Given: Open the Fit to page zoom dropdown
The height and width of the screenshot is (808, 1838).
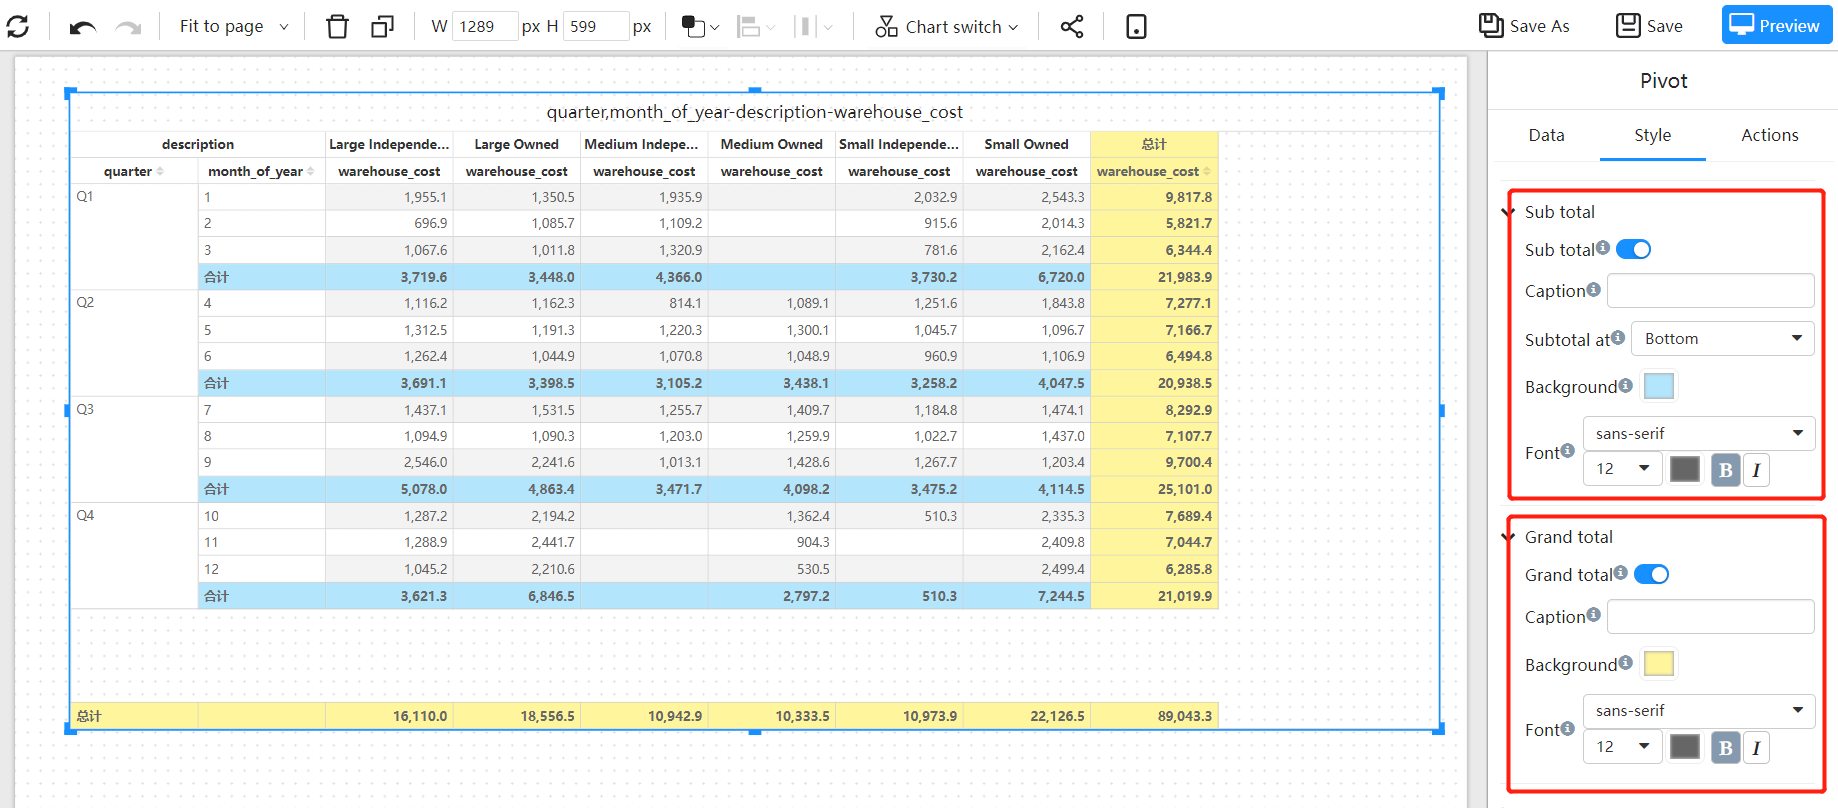Looking at the screenshot, I should (x=234, y=26).
